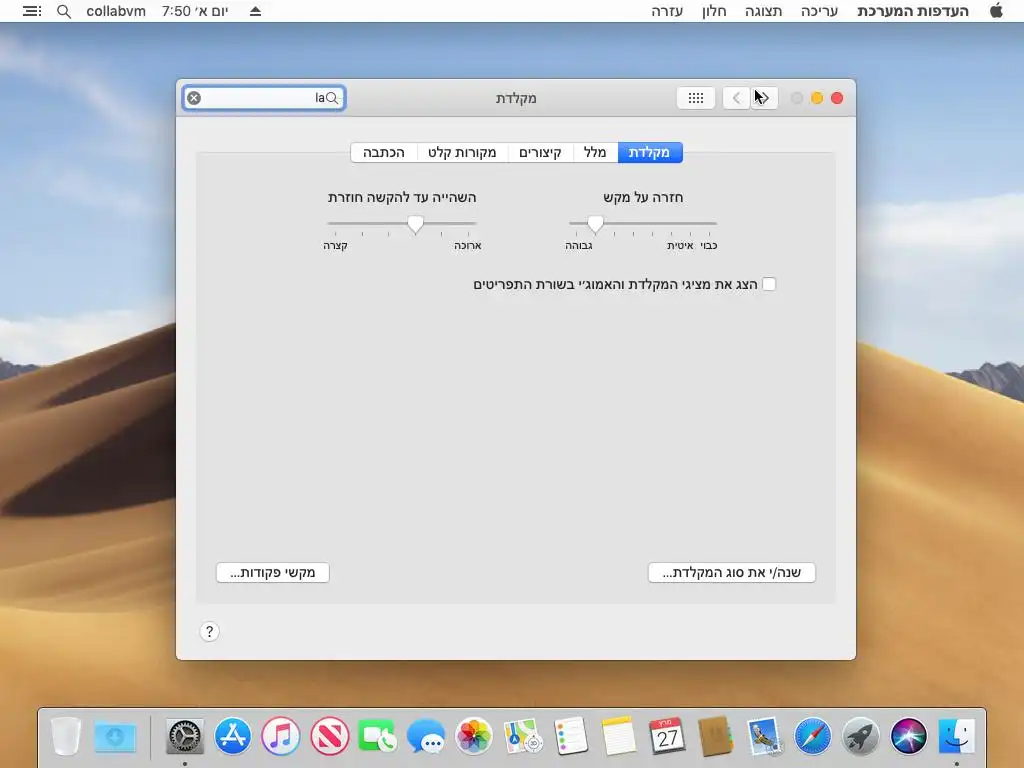Open Downloads folder in Dock
Viewport: 1024px width, 768px height.
pos(115,736)
